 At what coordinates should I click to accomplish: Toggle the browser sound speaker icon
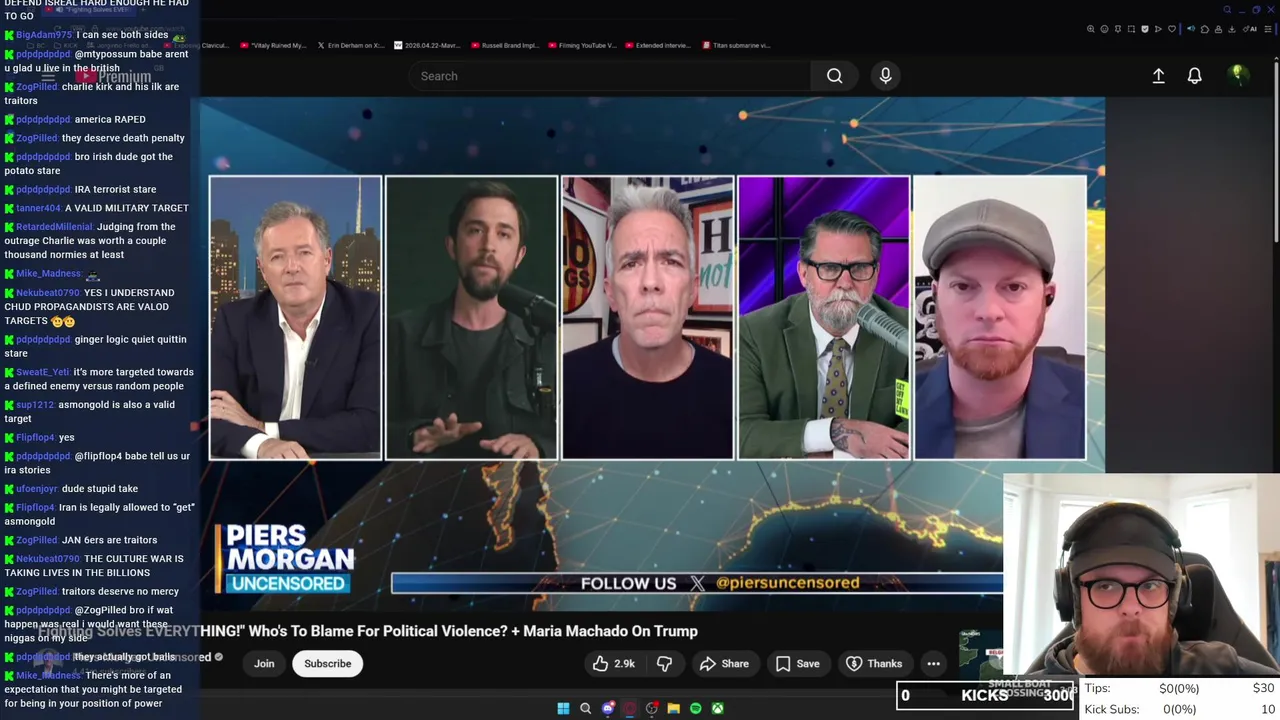pyautogui.click(x=1191, y=29)
